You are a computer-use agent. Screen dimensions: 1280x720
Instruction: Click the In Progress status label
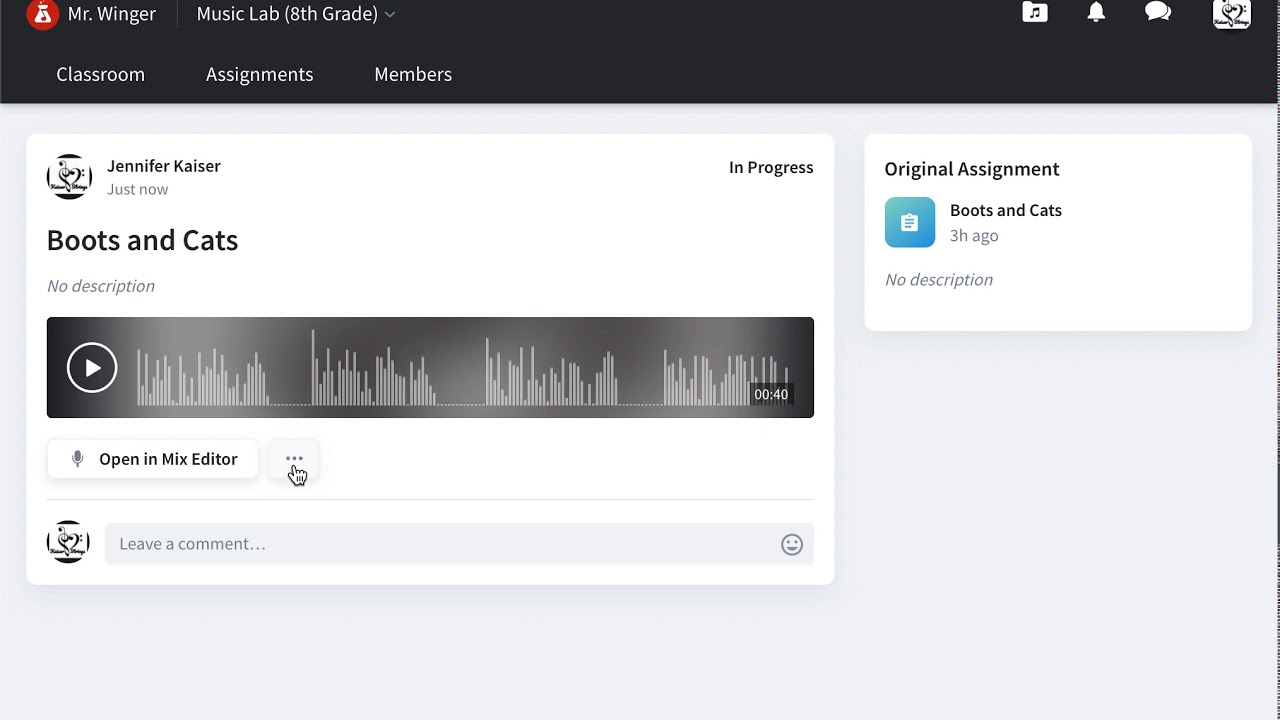click(x=771, y=167)
